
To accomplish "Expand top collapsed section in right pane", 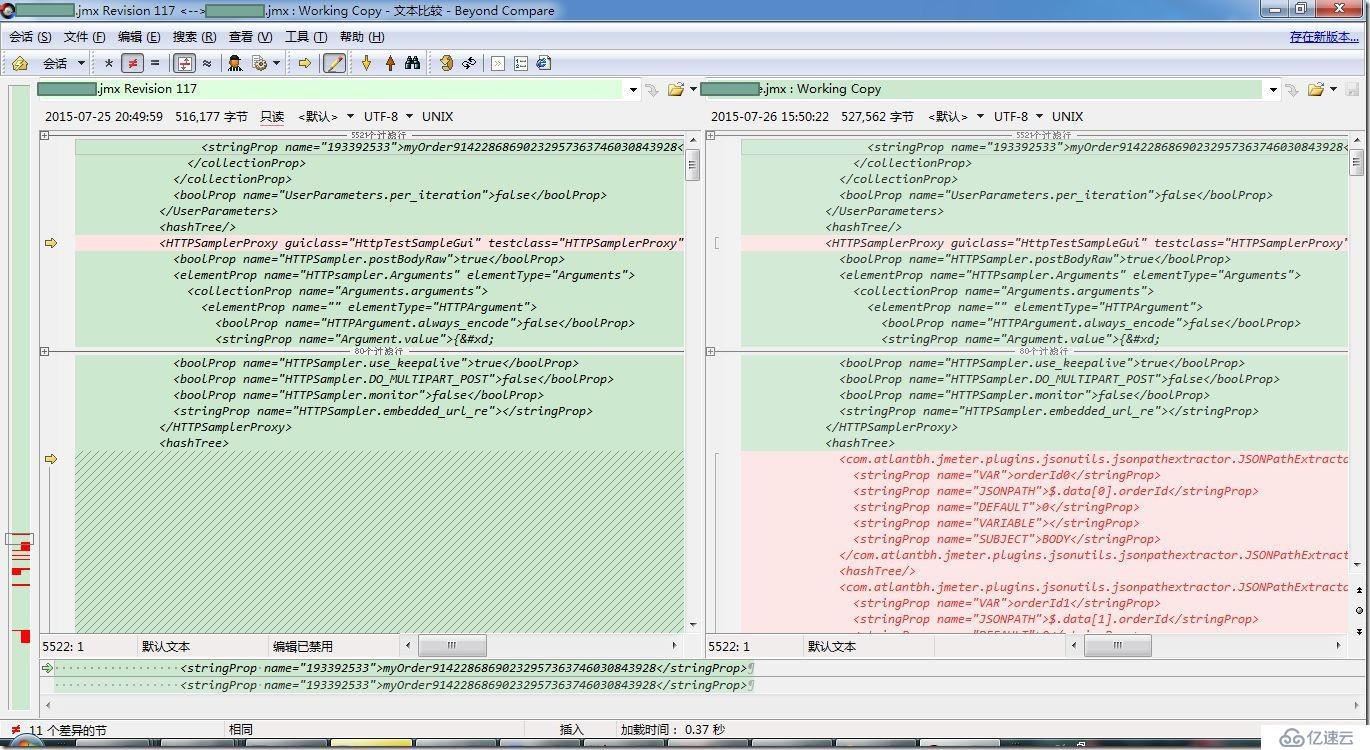I will click(710, 135).
